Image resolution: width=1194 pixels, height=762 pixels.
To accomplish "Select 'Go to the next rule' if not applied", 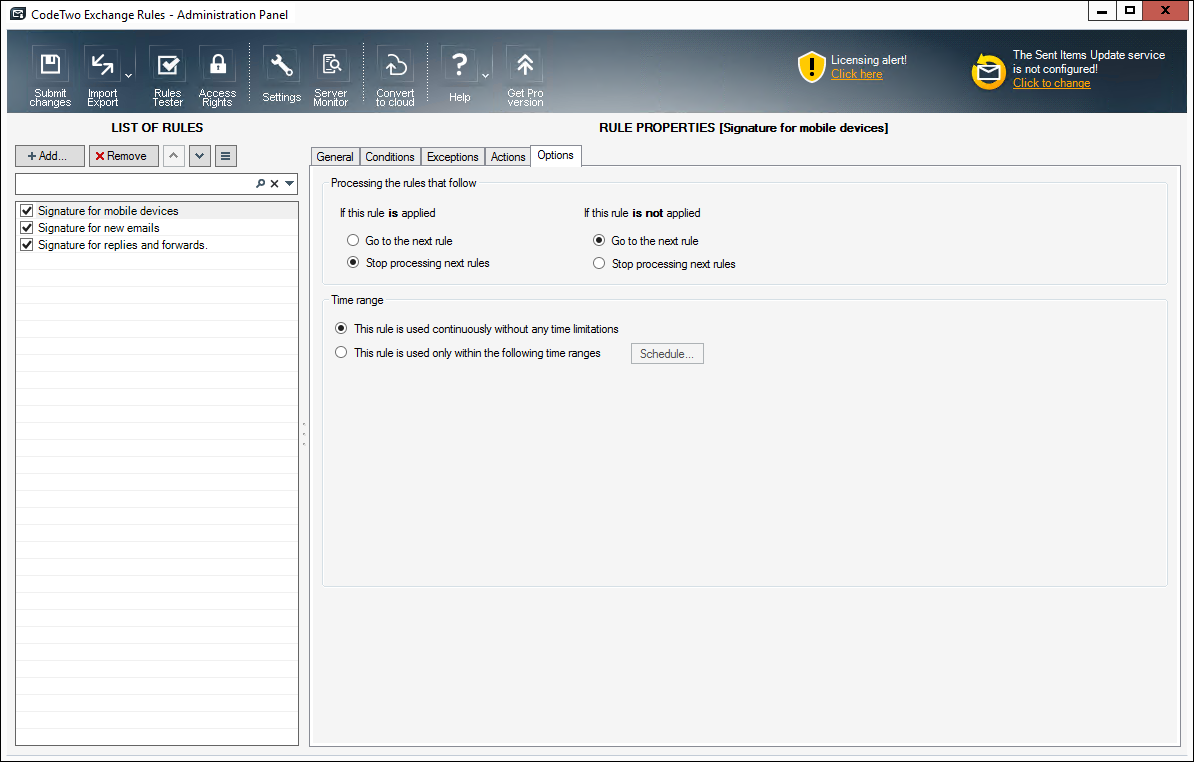I will coord(599,241).
